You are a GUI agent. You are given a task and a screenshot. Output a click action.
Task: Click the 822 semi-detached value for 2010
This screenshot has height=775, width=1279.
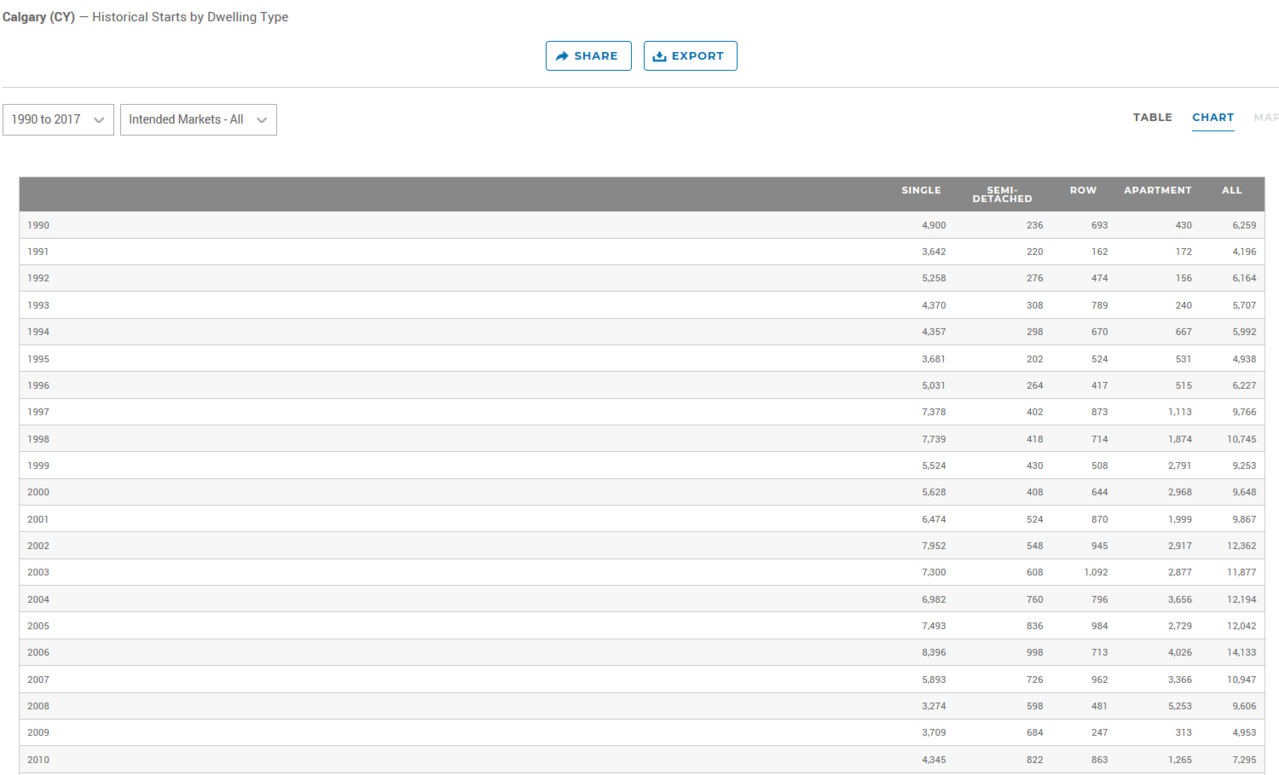coord(1034,760)
